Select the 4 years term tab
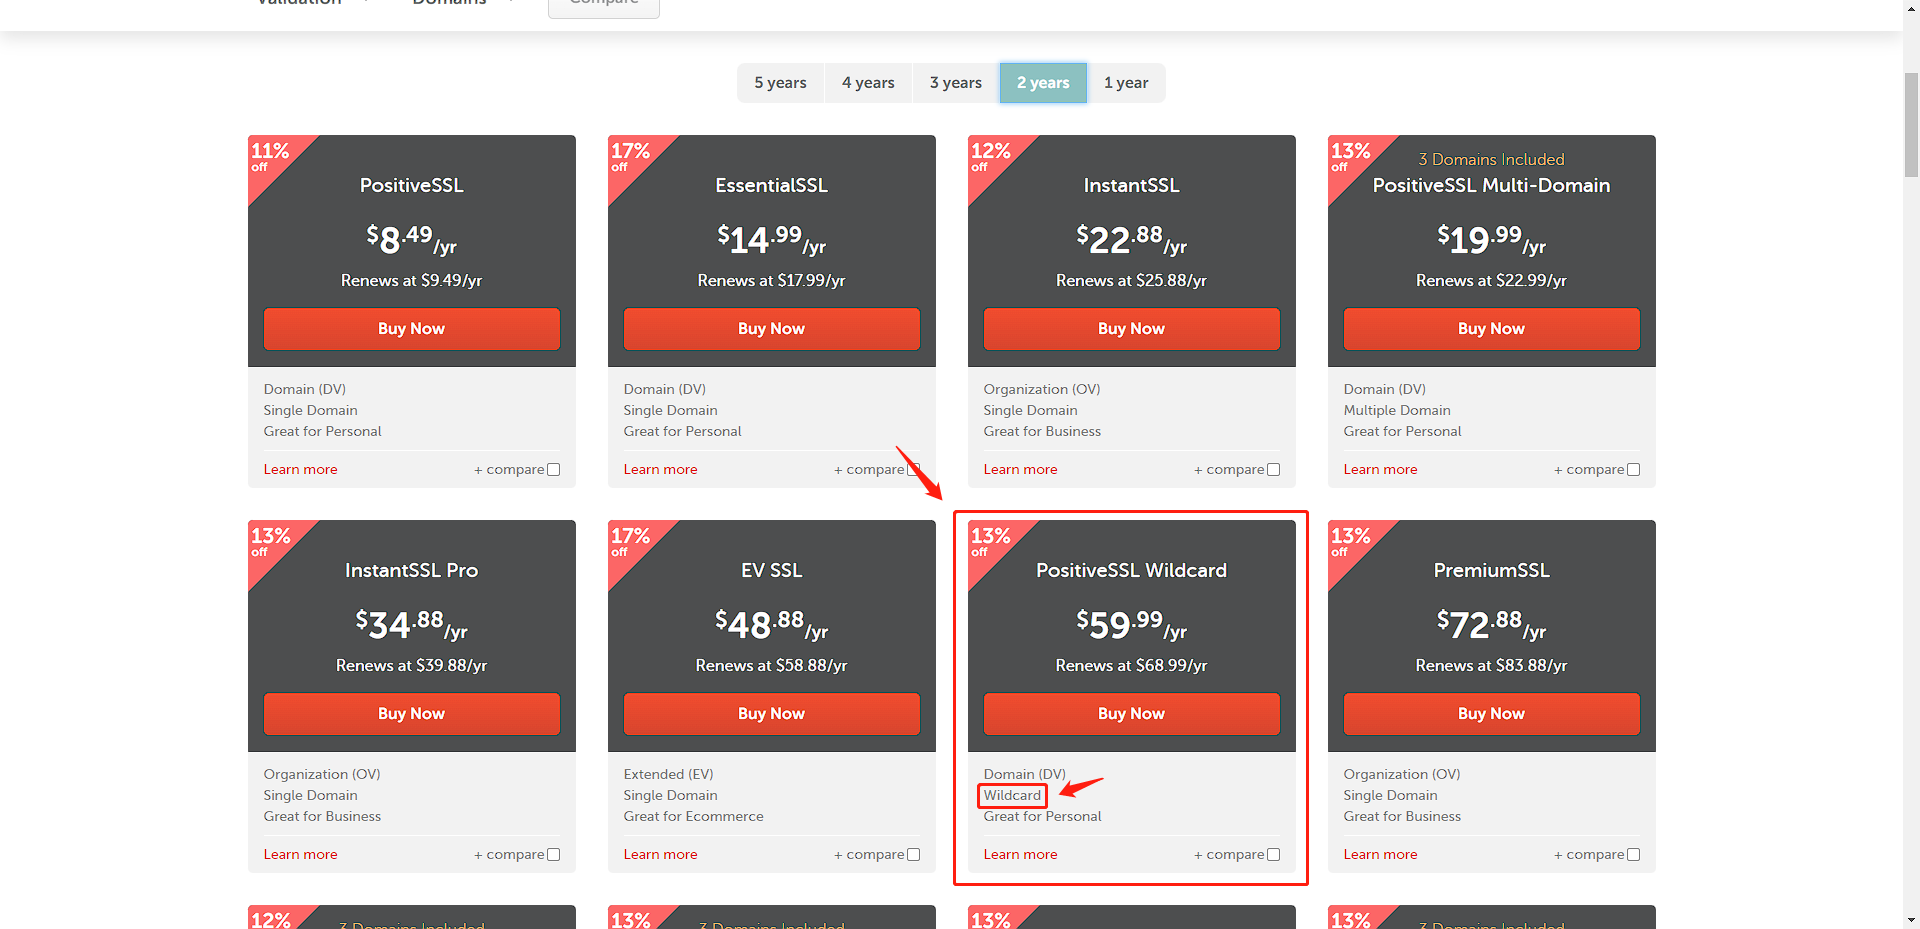Screen dimensions: 1920x929 click(868, 83)
